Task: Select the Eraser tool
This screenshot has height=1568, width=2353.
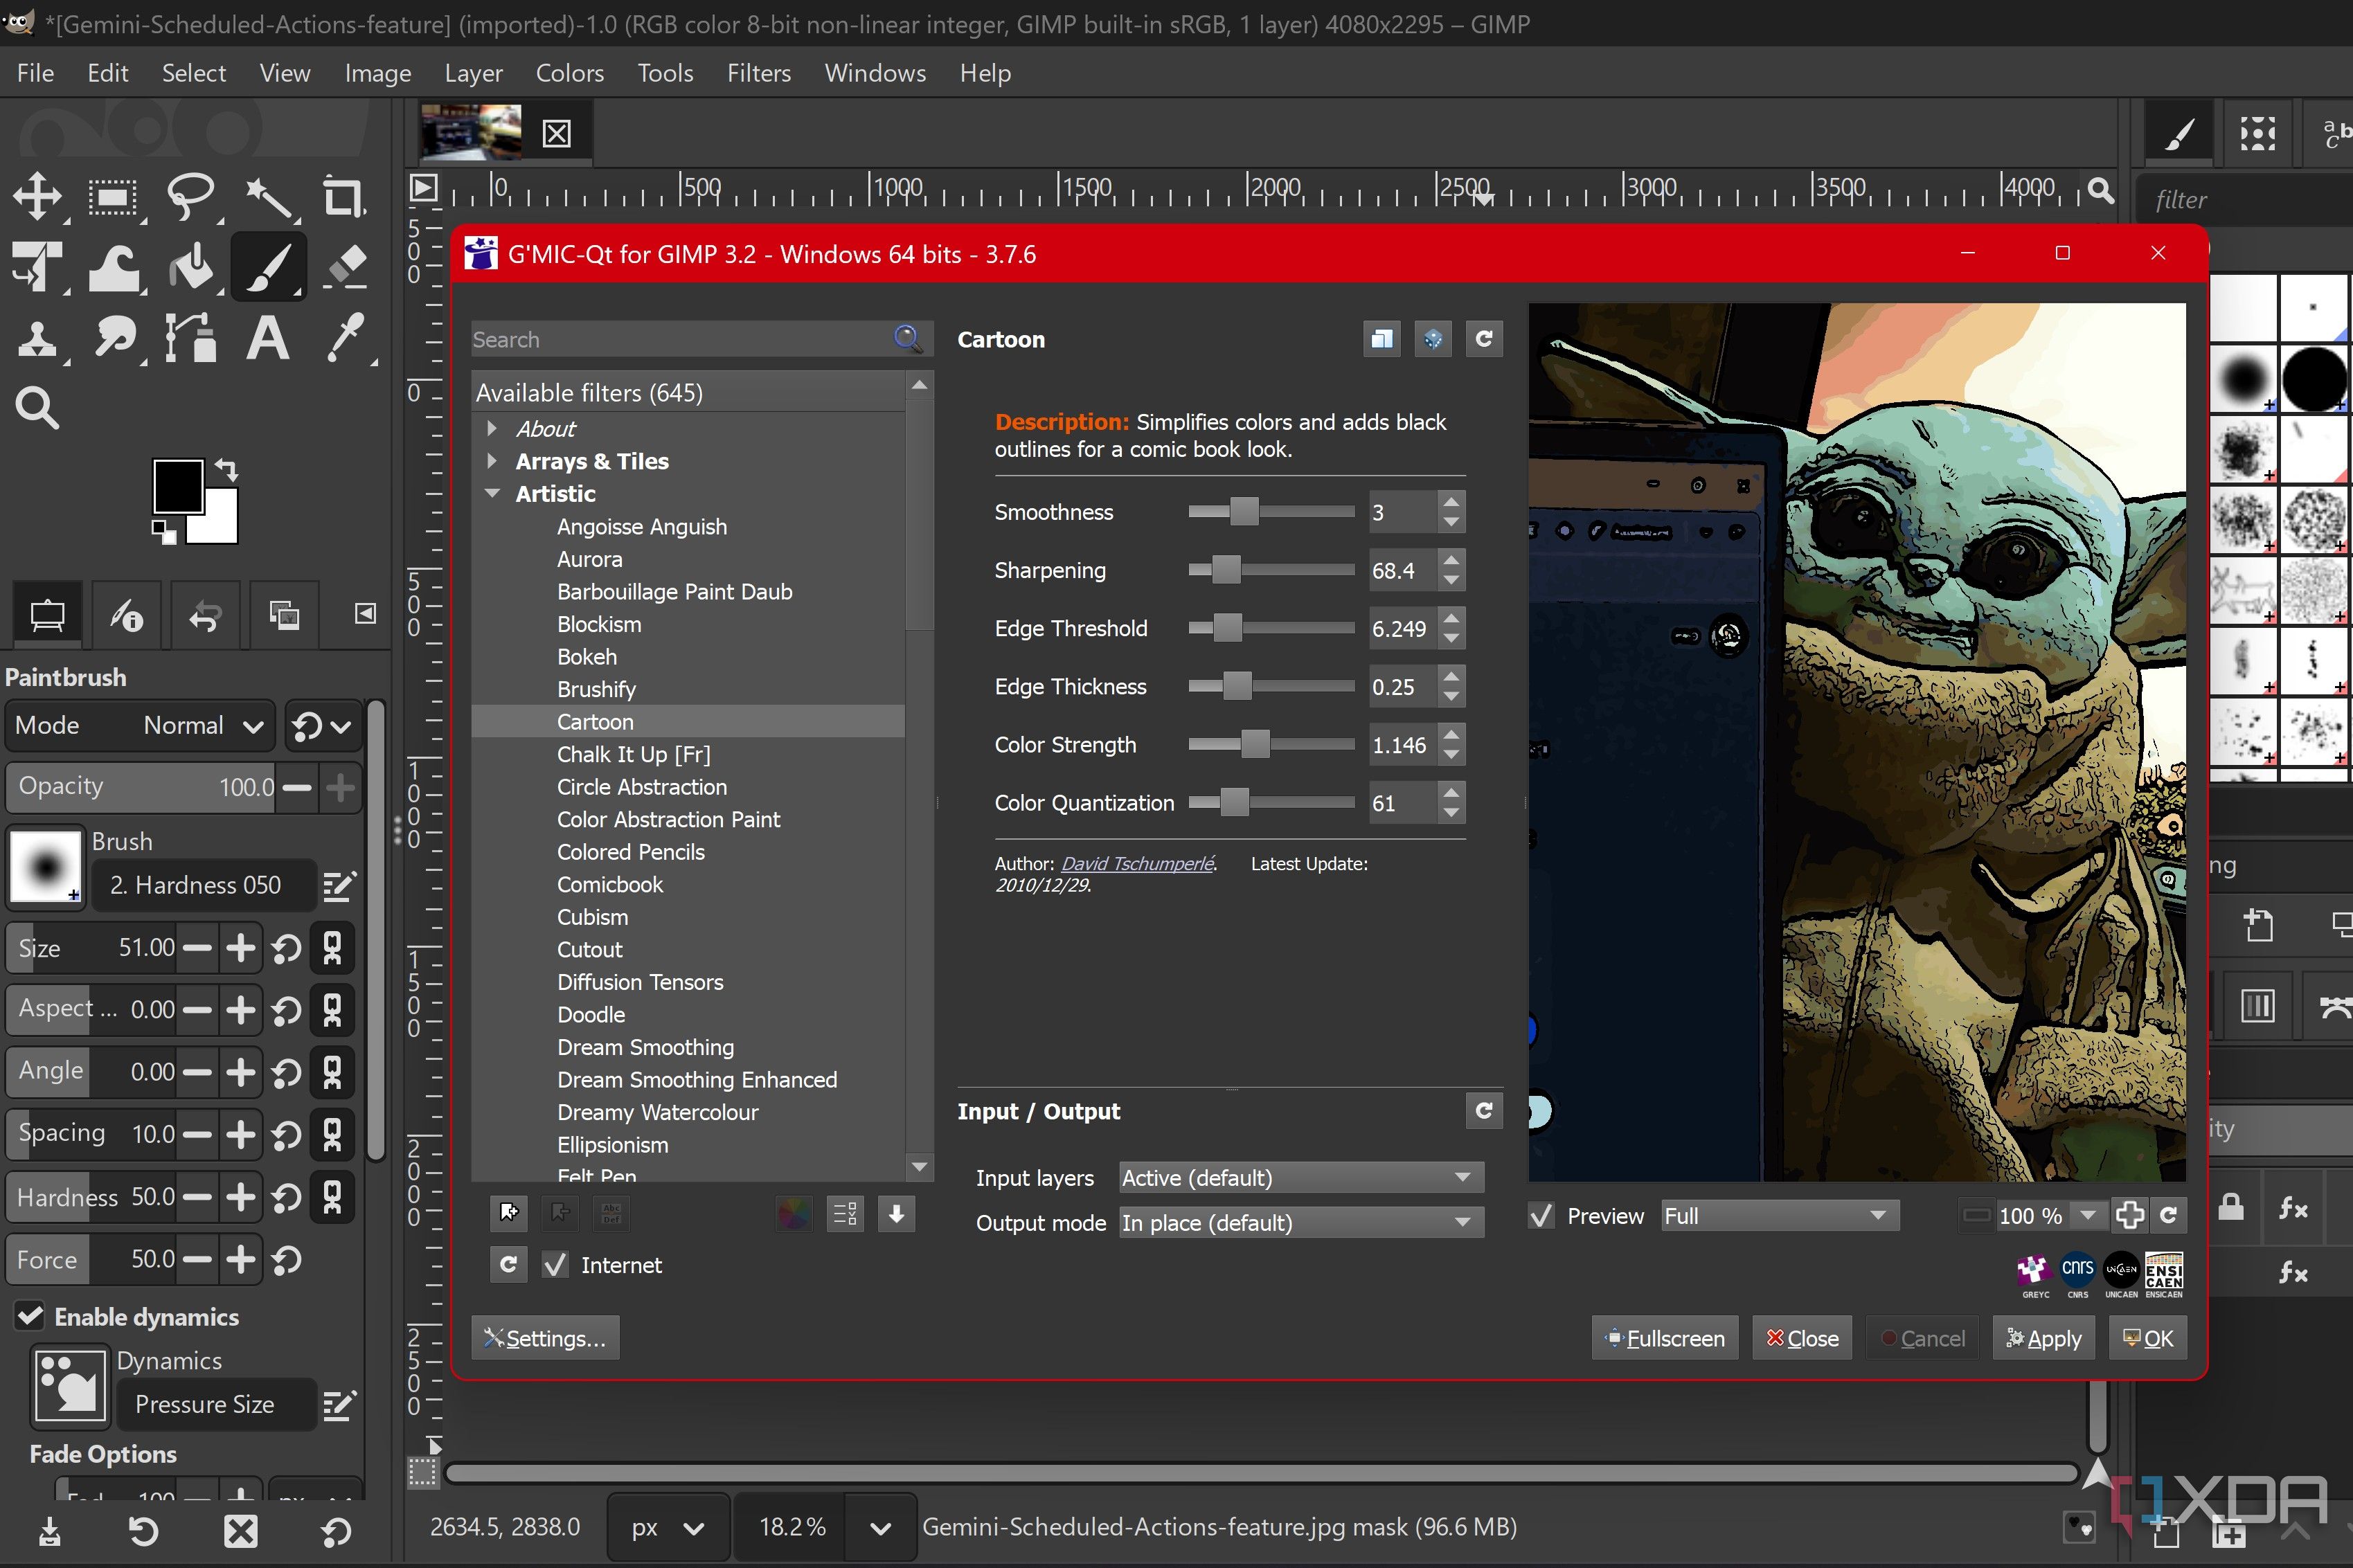Action: tap(346, 268)
